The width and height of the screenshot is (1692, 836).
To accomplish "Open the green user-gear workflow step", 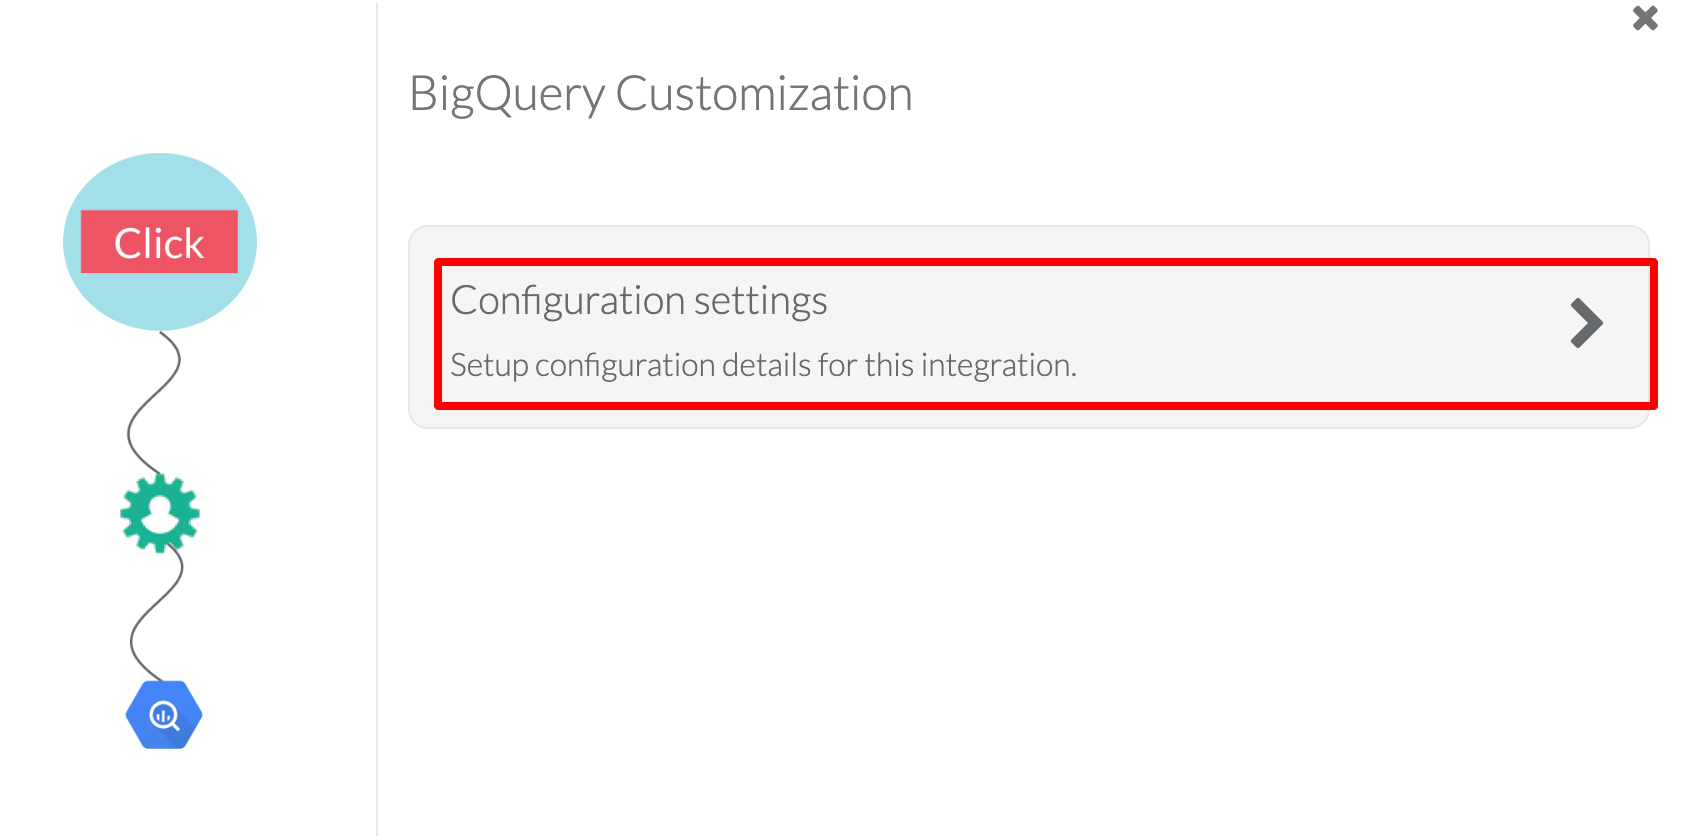I will (160, 514).
